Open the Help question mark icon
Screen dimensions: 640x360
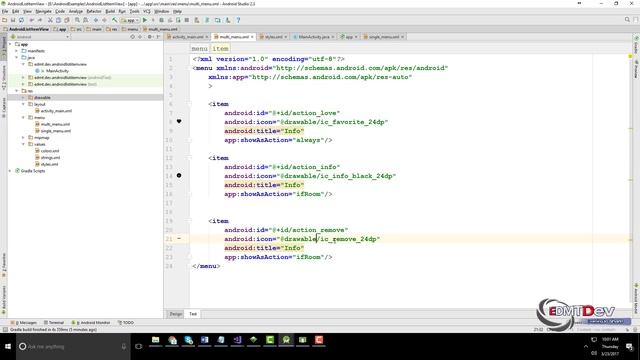point(238,20)
